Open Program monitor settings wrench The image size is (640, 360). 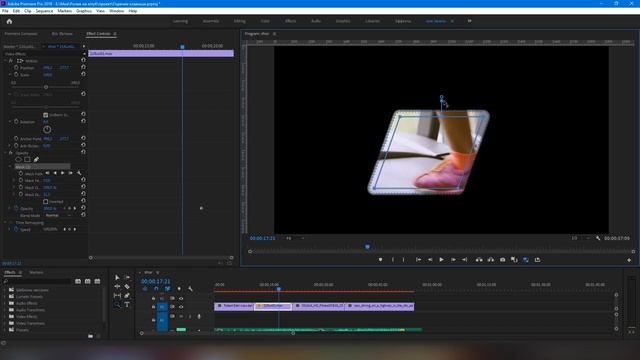pos(598,238)
